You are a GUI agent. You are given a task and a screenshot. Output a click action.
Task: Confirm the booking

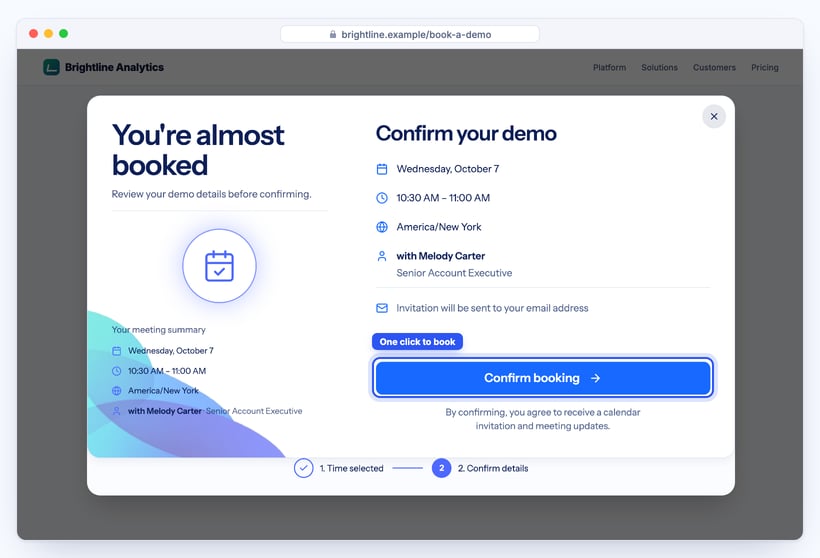(x=543, y=378)
